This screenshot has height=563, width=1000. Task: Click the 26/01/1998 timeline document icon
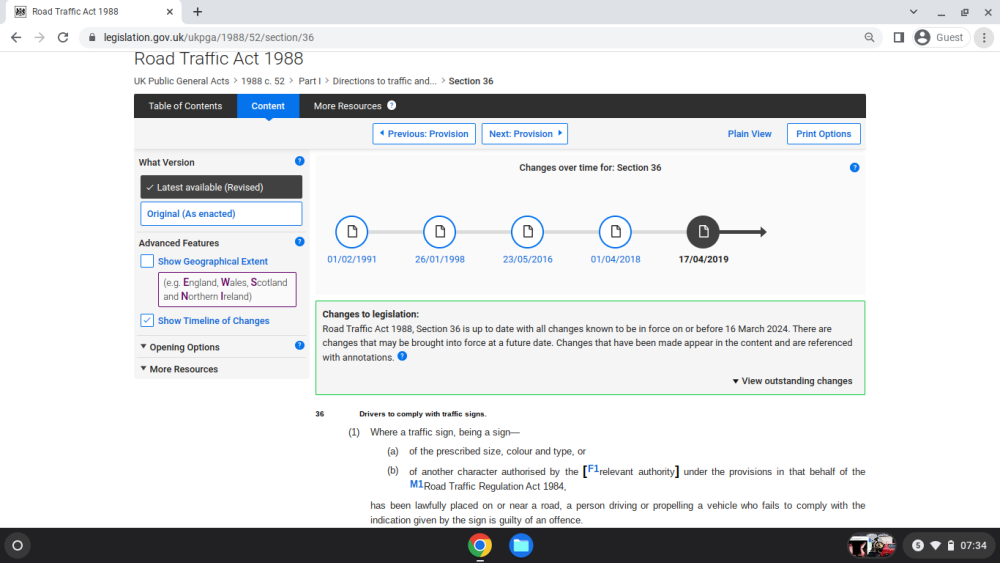point(439,231)
